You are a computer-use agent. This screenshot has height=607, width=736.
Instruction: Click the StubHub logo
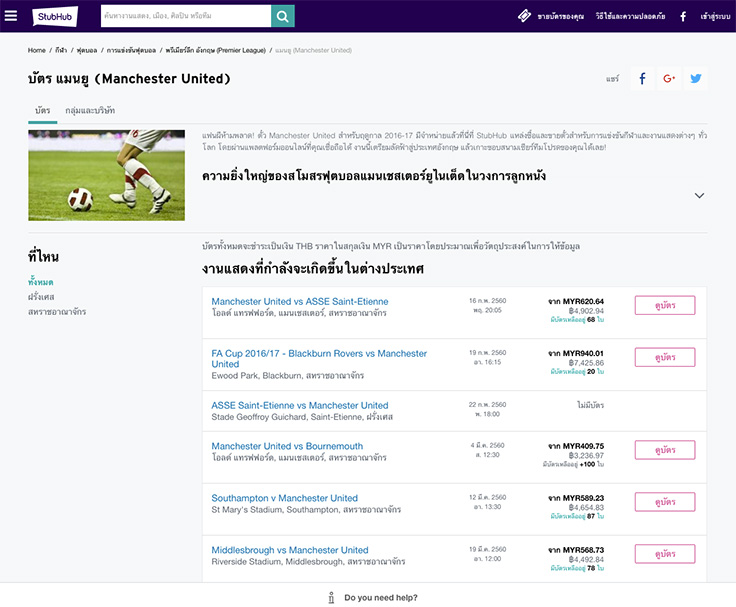55,16
